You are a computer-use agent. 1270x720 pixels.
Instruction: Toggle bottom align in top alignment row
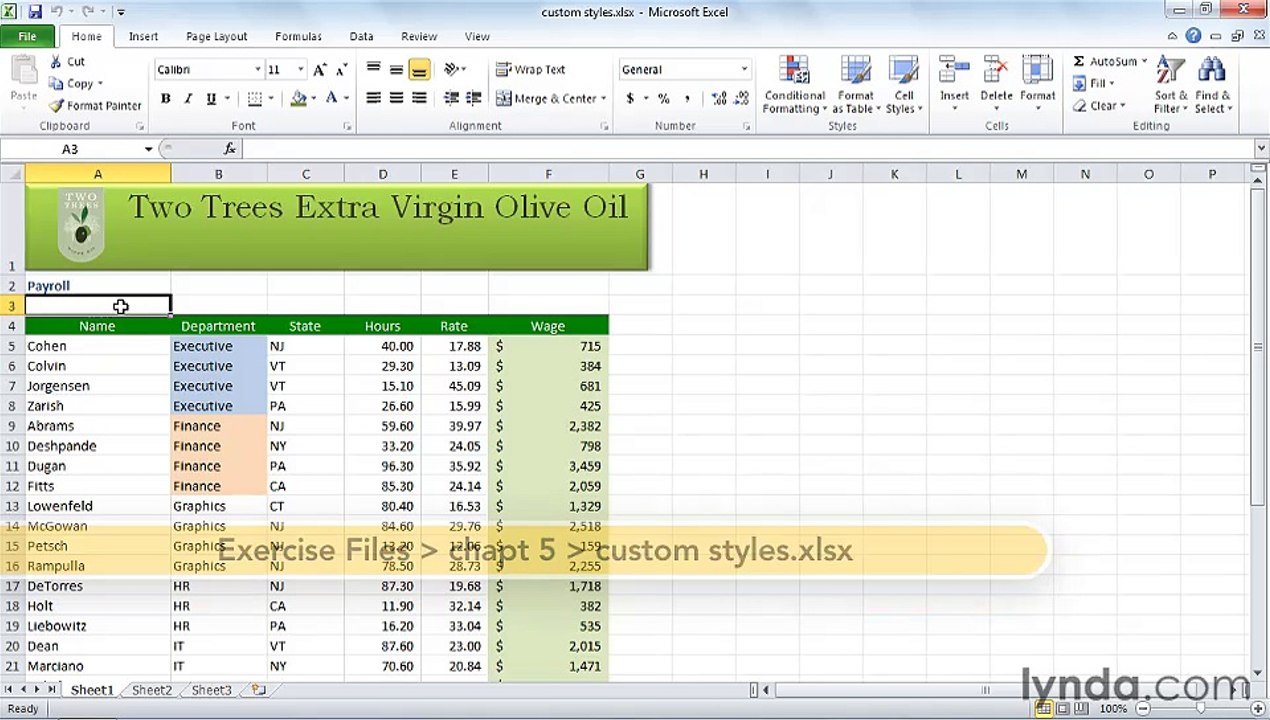(x=419, y=69)
